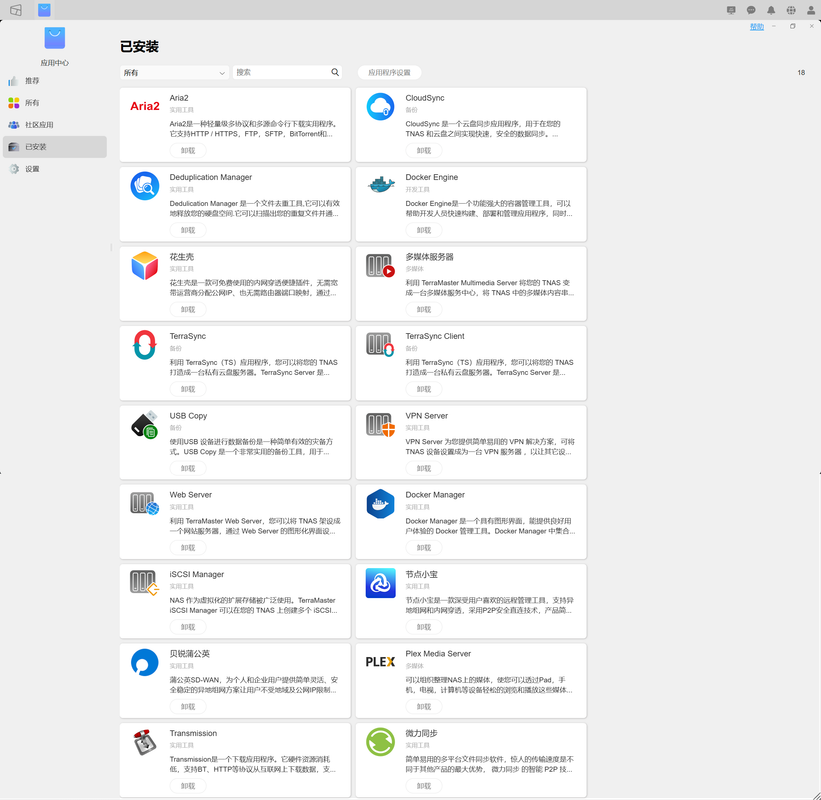The height and width of the screenshot is (800, 821).
Task: Open 社区应用 in the sidebar
Action: pos(55,125)
